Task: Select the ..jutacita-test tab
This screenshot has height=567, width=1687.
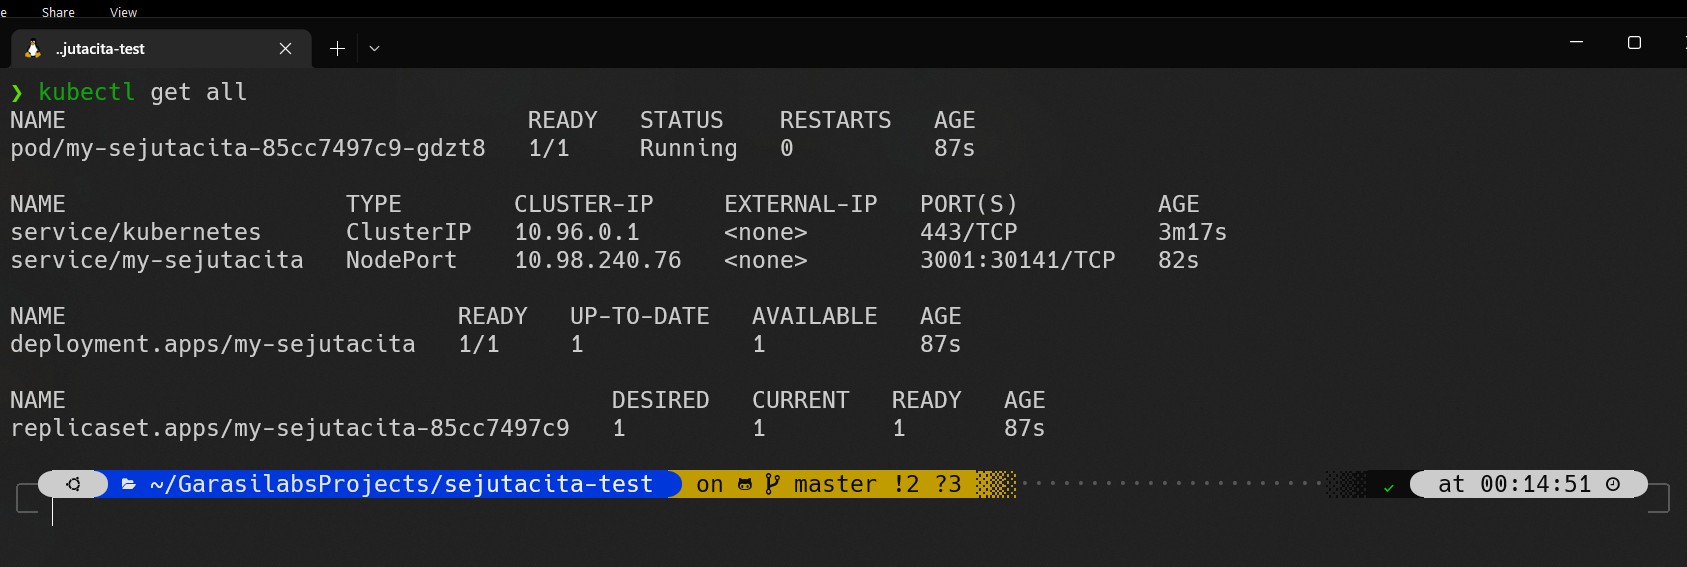Action: click(x=162, y=48)
